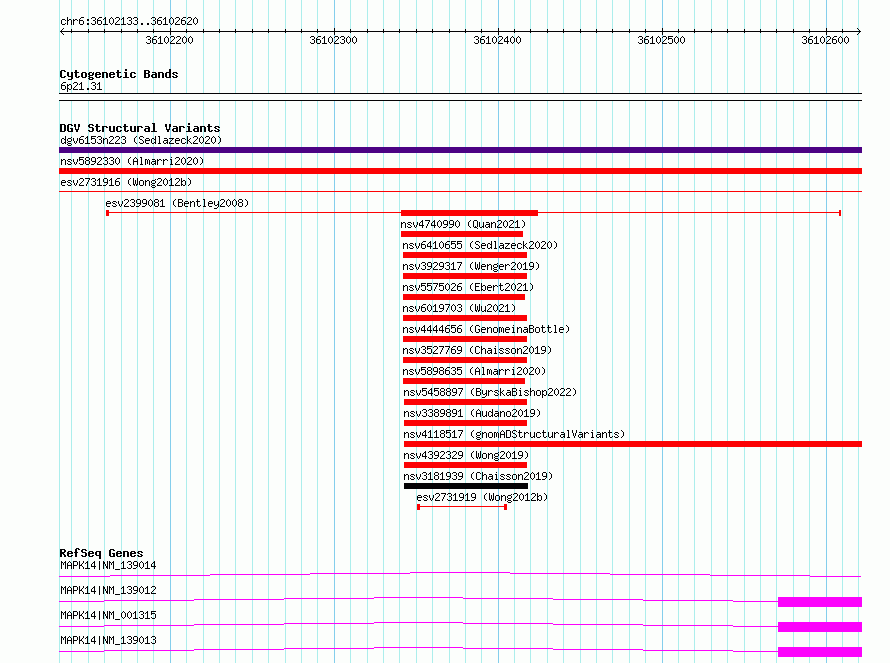Select variant label nsv5458897 (ByrskaBishop2022)
Screen dimensions: 890x663
pyautogui.click(x=490, y=392)
